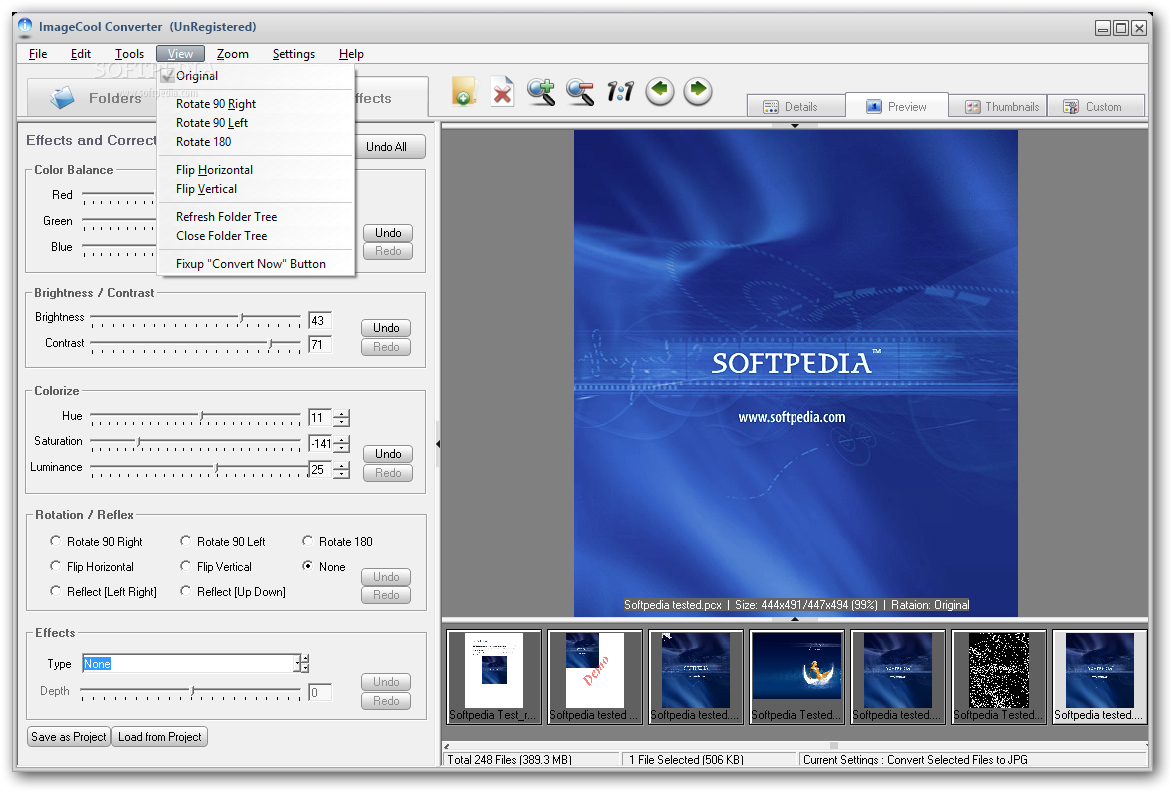
Task: Click the thumbnail strip horizontal scrollbar
Action: click(x=795, y=746)
